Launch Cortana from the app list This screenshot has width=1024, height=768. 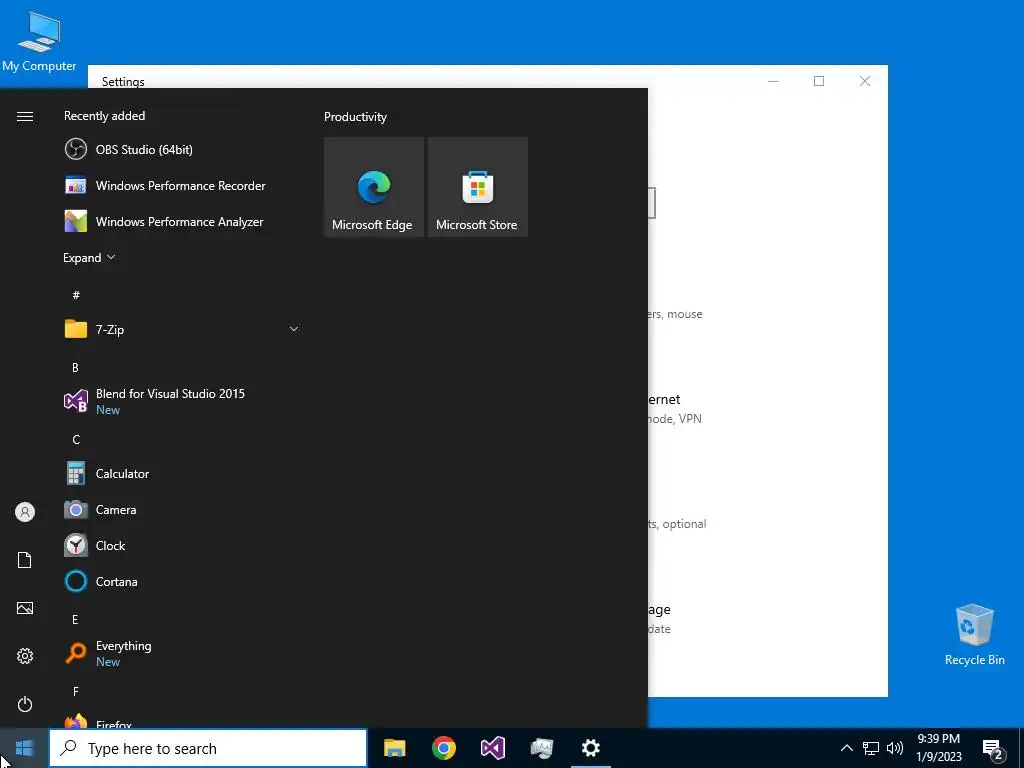coord(182,581)
